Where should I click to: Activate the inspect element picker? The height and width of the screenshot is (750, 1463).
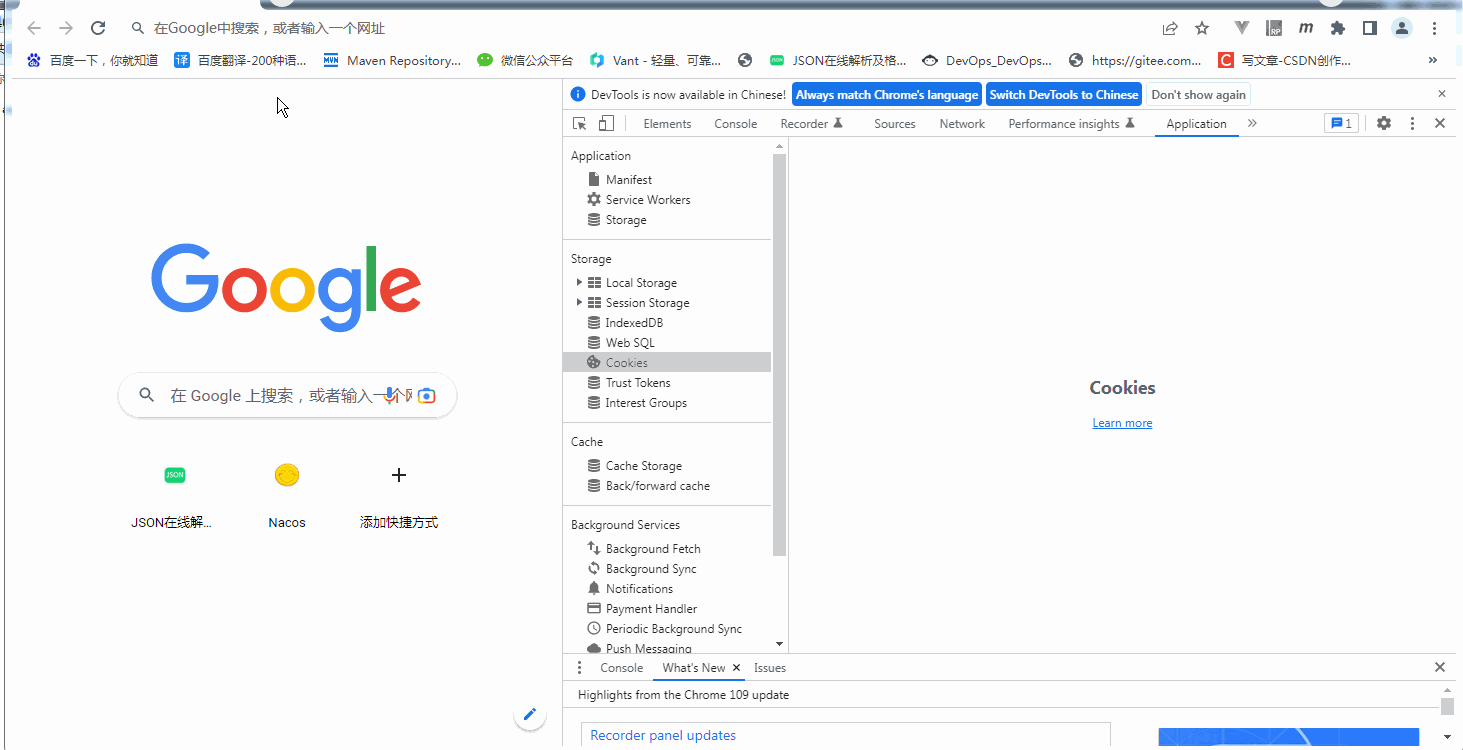[x=579, y=124]
